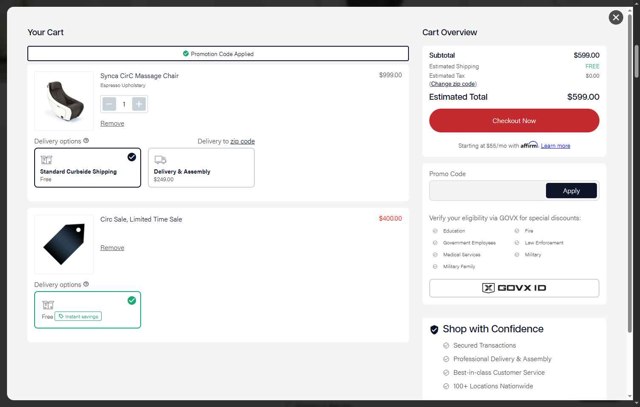Click the Education eligibility check icon
Screen dimensions: 640x407
coord(435,231)
